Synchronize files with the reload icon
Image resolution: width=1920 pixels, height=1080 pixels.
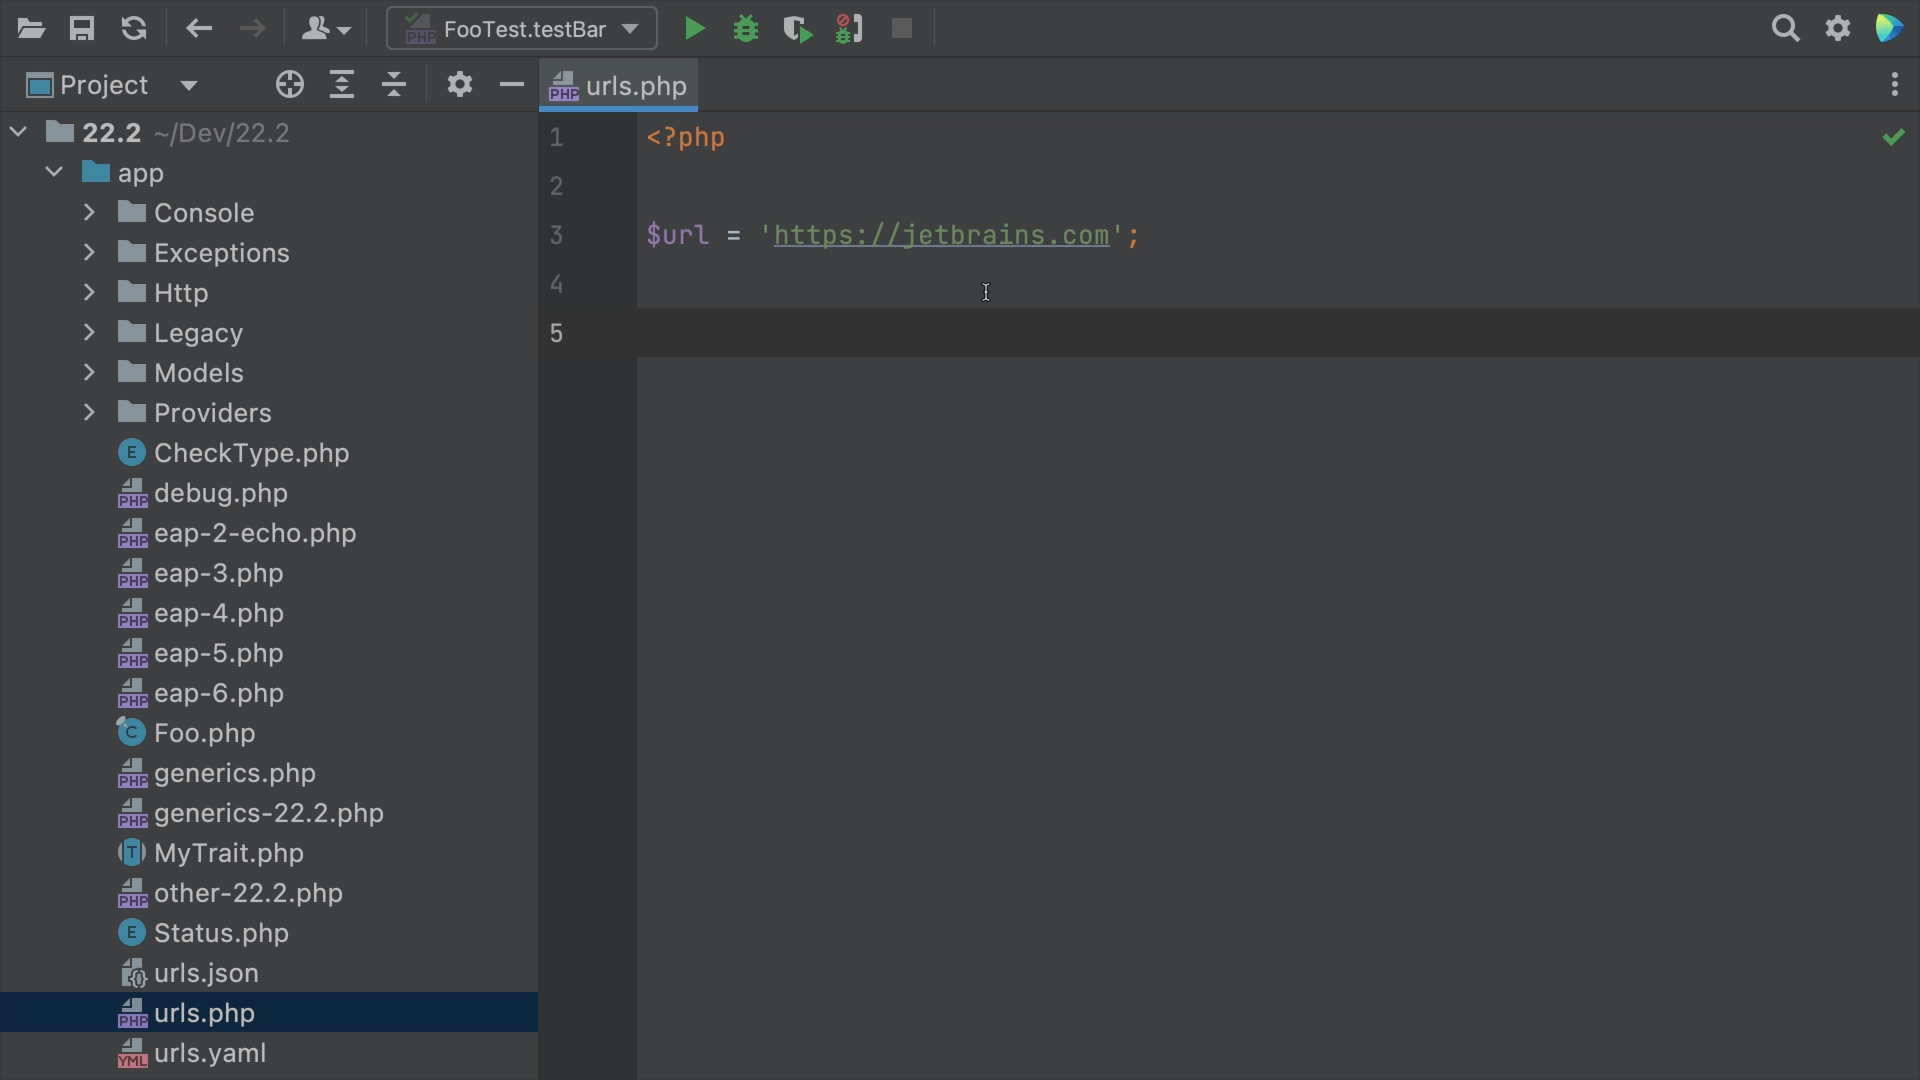(x=134, y=29)
